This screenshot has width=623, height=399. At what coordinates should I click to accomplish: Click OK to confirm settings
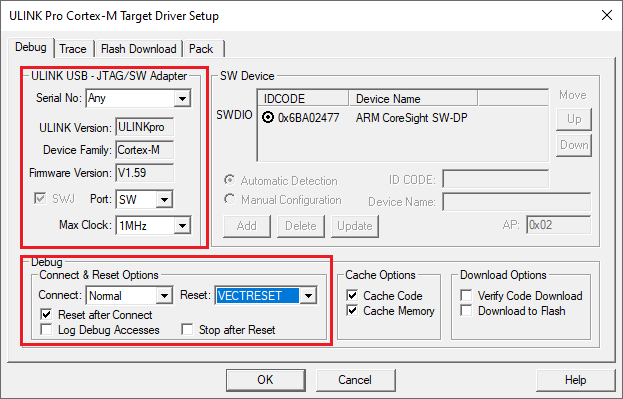[x=266, y=380]
